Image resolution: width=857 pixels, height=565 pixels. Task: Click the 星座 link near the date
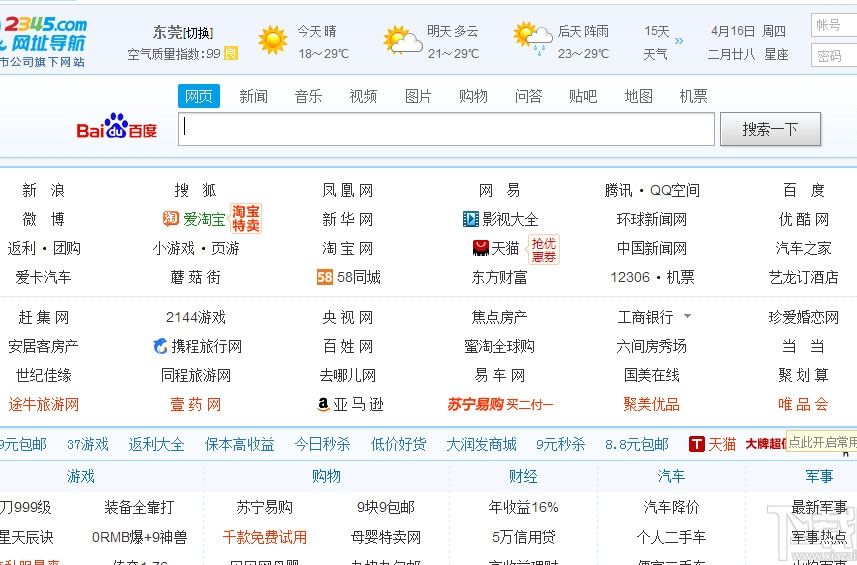tap(776, 54)
